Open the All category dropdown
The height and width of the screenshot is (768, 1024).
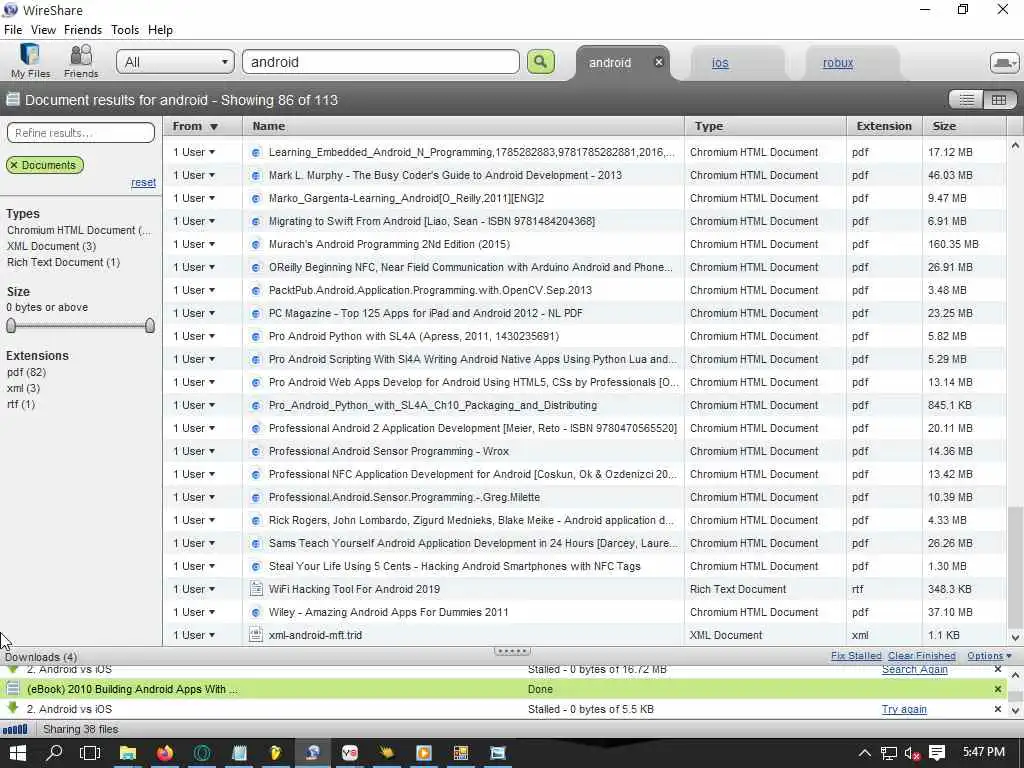(x=175, y=62)
